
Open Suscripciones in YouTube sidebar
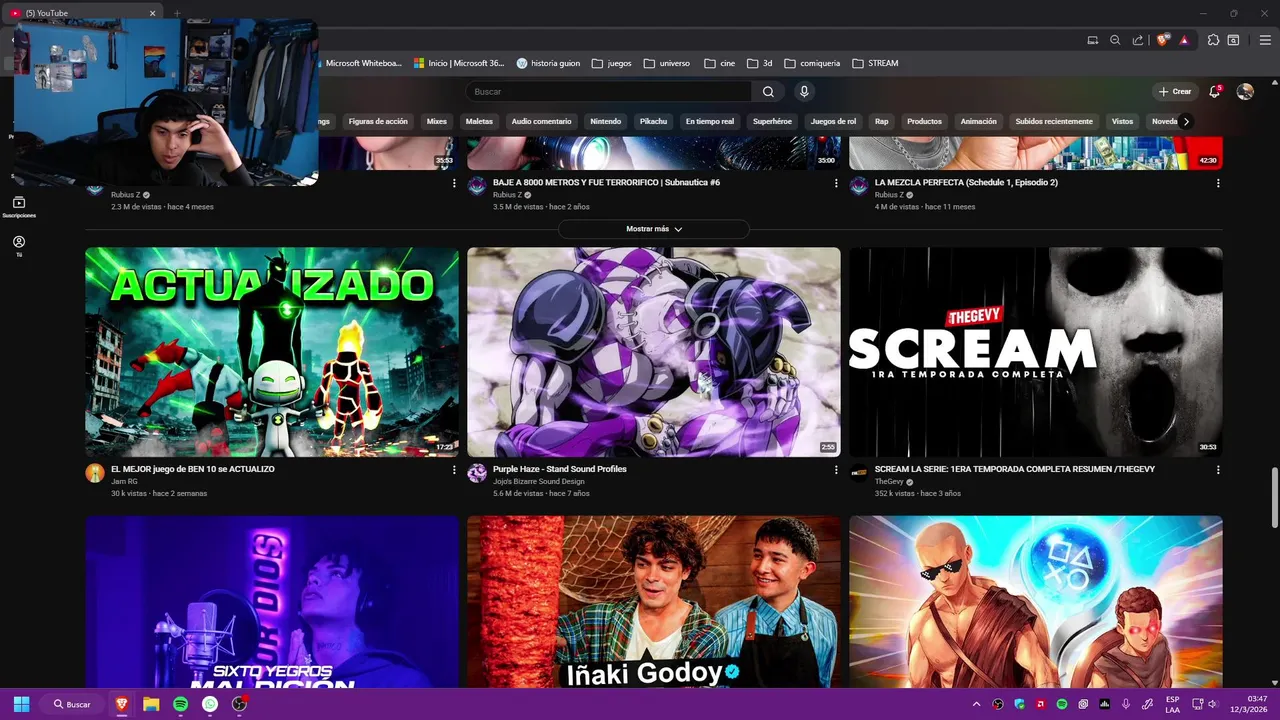(x=19, y=207)
